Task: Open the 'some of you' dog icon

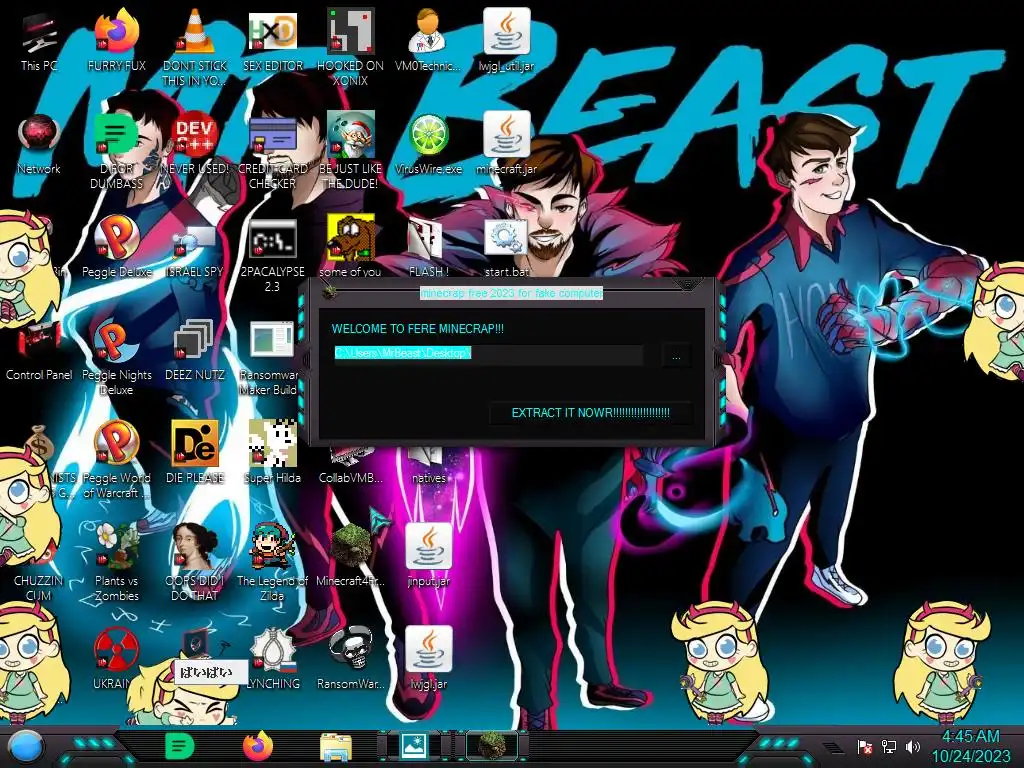Action: pos(350,247)
